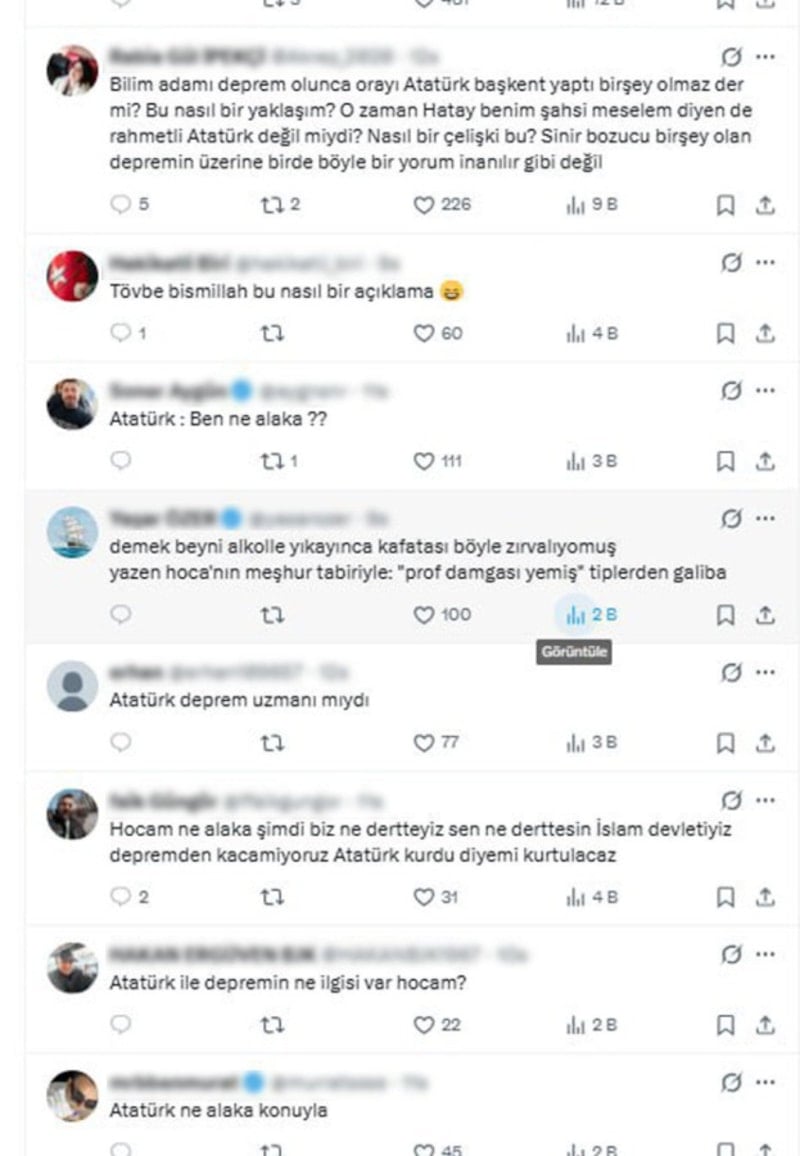Bookmark the 'Atatürk deprem uzmanı mıydı' reply
800x1156 pixels.
[726, 742]
